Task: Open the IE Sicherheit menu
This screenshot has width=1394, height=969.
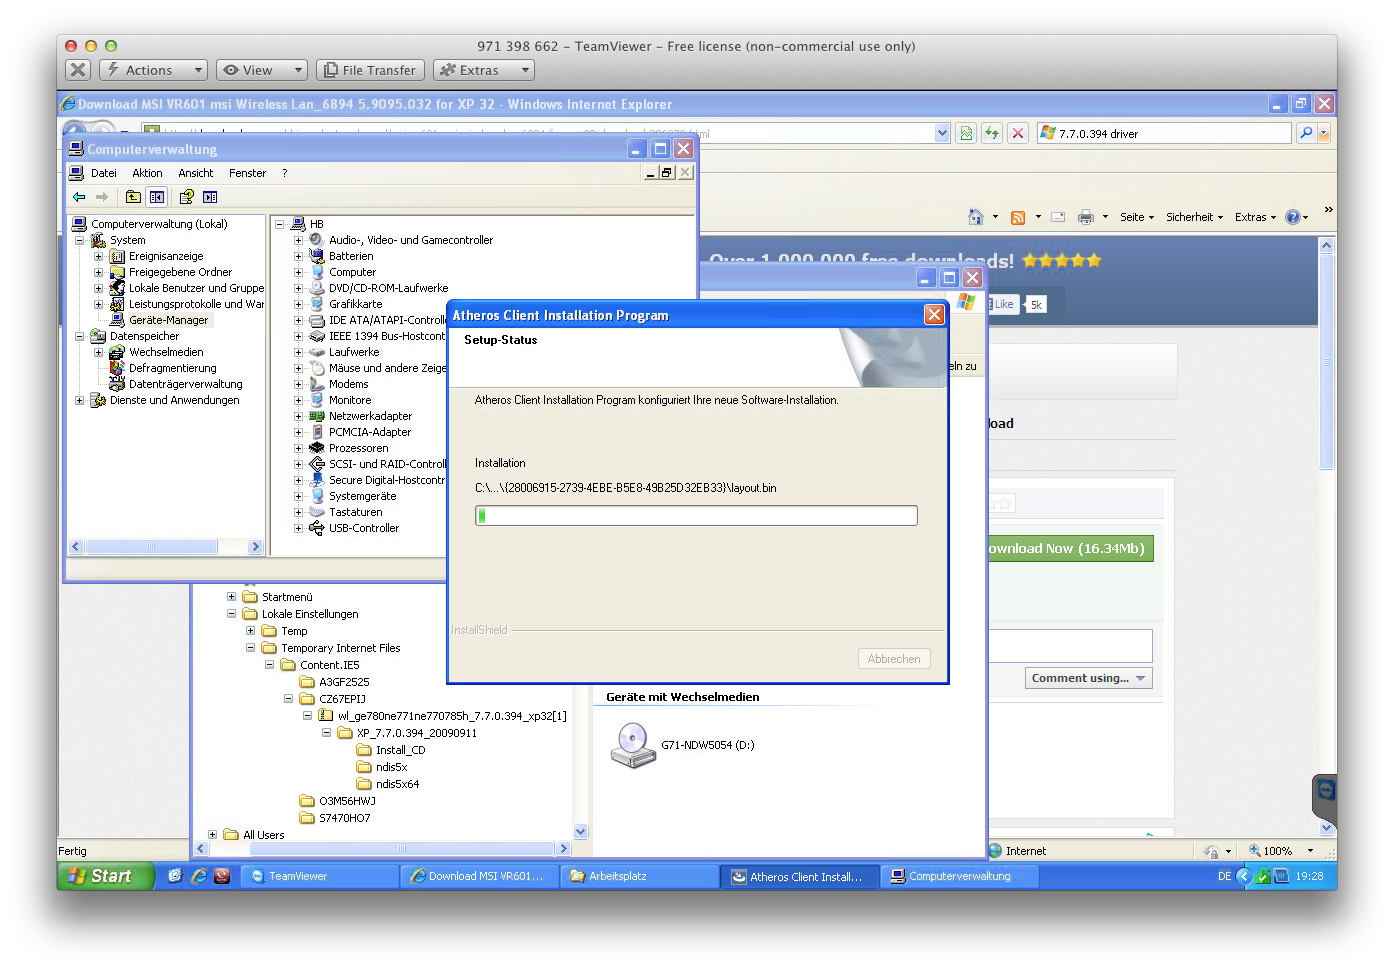Action: pyautogui.click(x=1194, y=217)
